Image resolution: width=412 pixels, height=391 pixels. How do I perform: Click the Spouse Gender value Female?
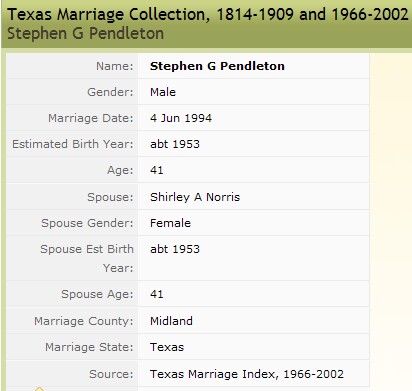pyautogui.click(x=170, y=223)
